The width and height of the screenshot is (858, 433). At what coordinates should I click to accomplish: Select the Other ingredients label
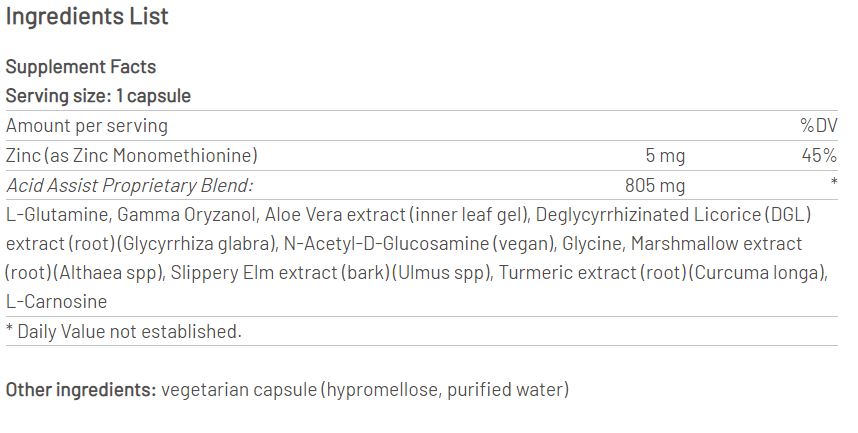[80, 389]
